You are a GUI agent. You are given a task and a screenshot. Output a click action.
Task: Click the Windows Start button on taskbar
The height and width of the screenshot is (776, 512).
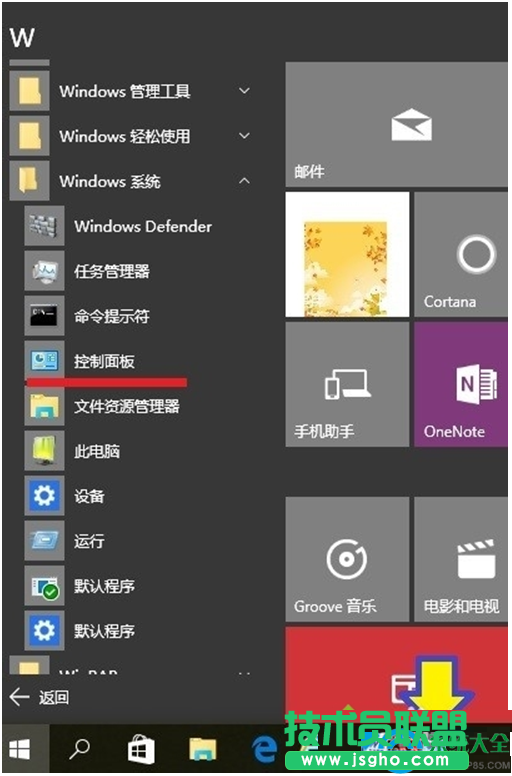21,749
